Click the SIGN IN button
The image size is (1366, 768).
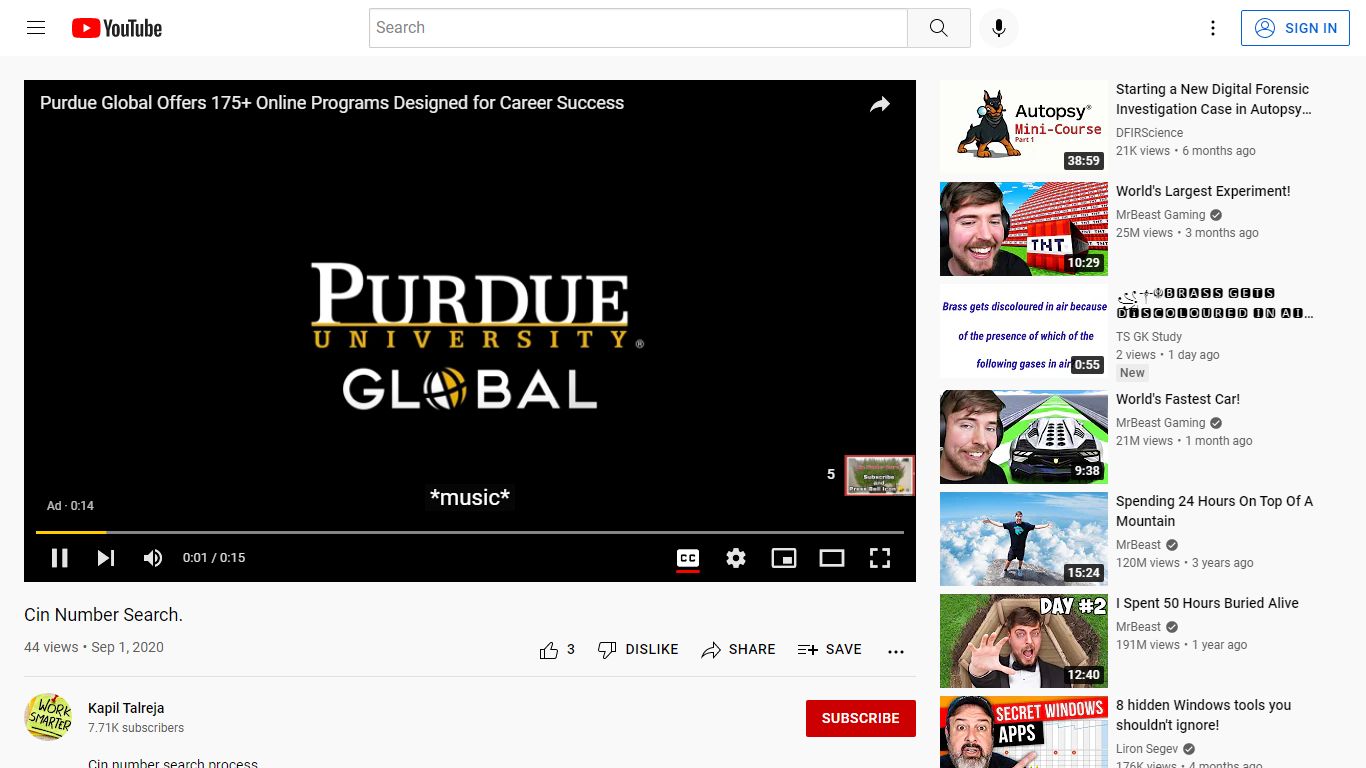[x=1295, y=28]
